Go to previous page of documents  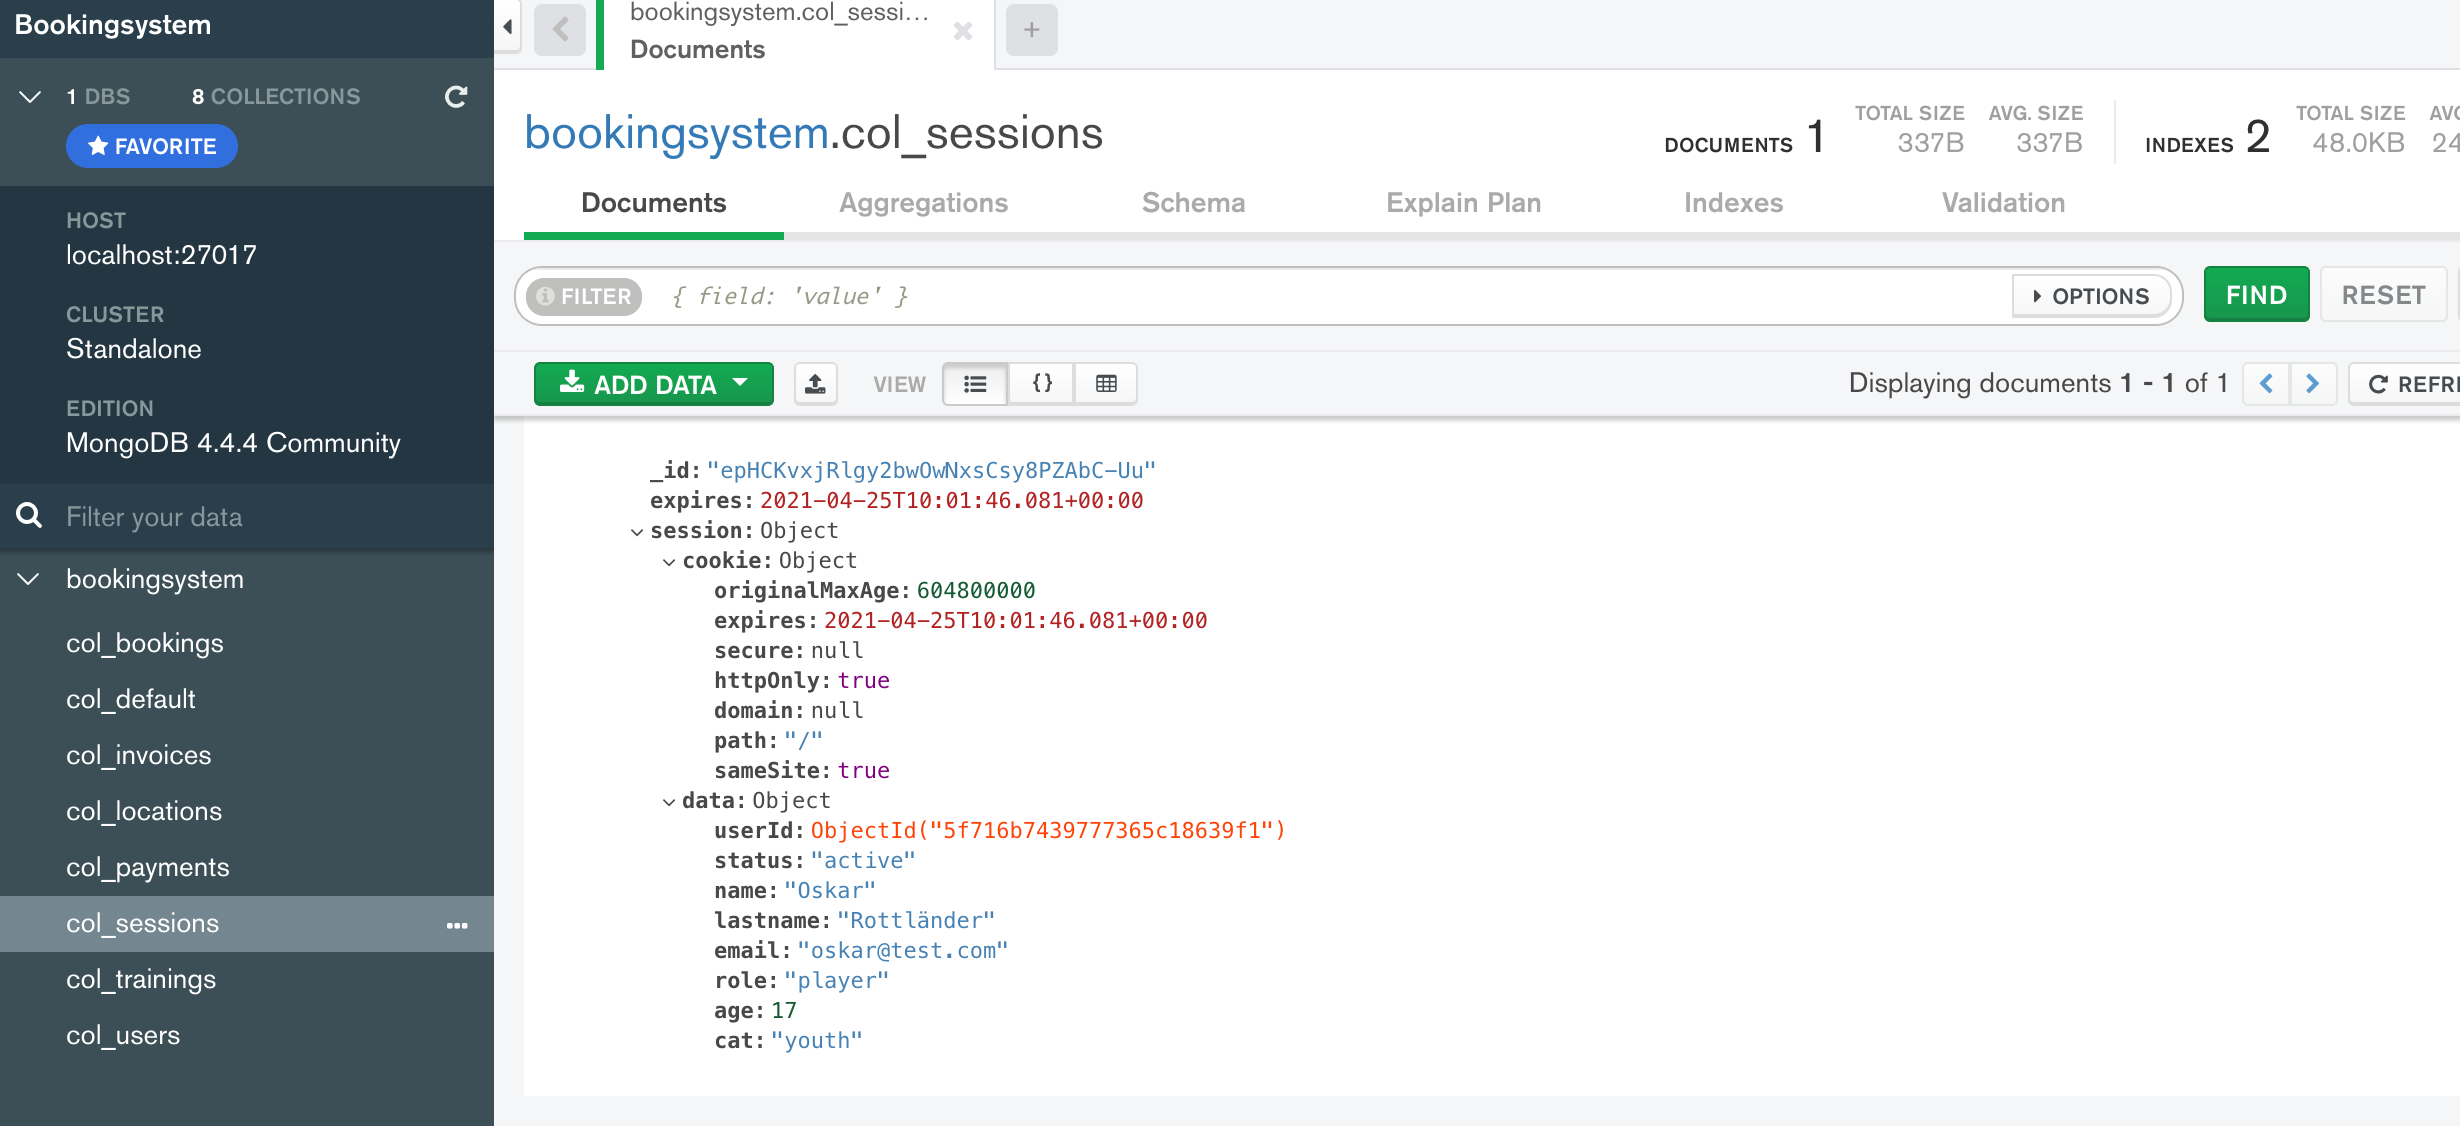tap(2266, 384)
